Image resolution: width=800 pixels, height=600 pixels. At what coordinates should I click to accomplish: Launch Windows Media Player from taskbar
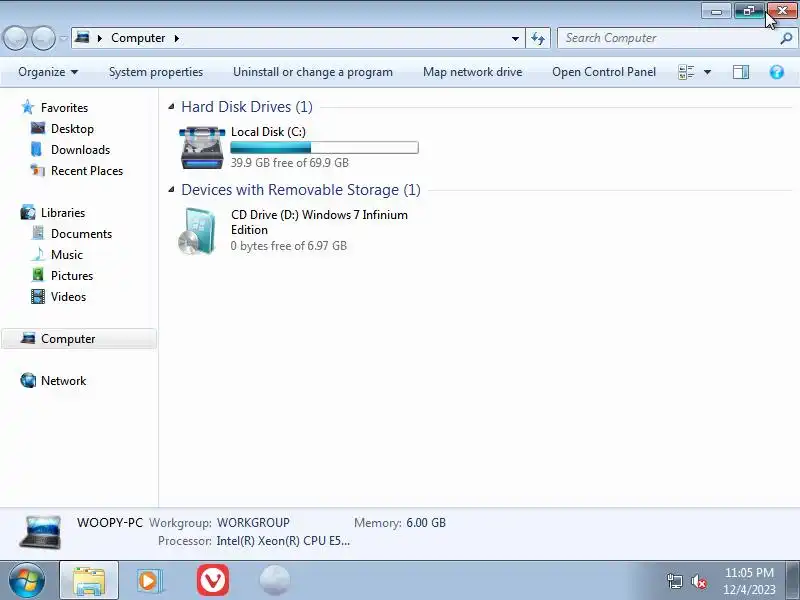tap(150, 581)
